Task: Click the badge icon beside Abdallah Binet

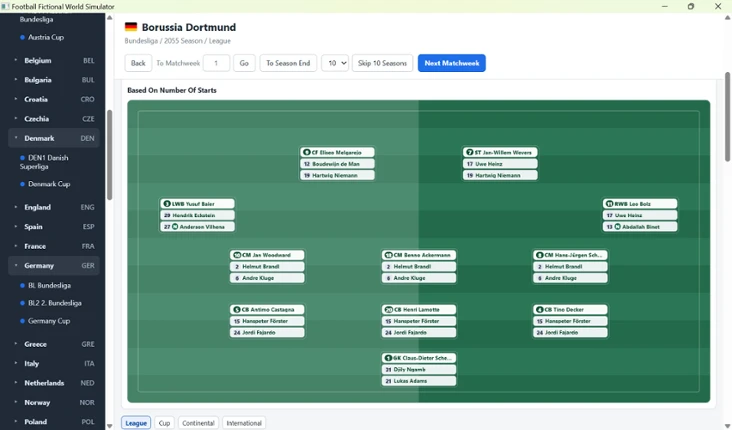Action: [618, 226]
